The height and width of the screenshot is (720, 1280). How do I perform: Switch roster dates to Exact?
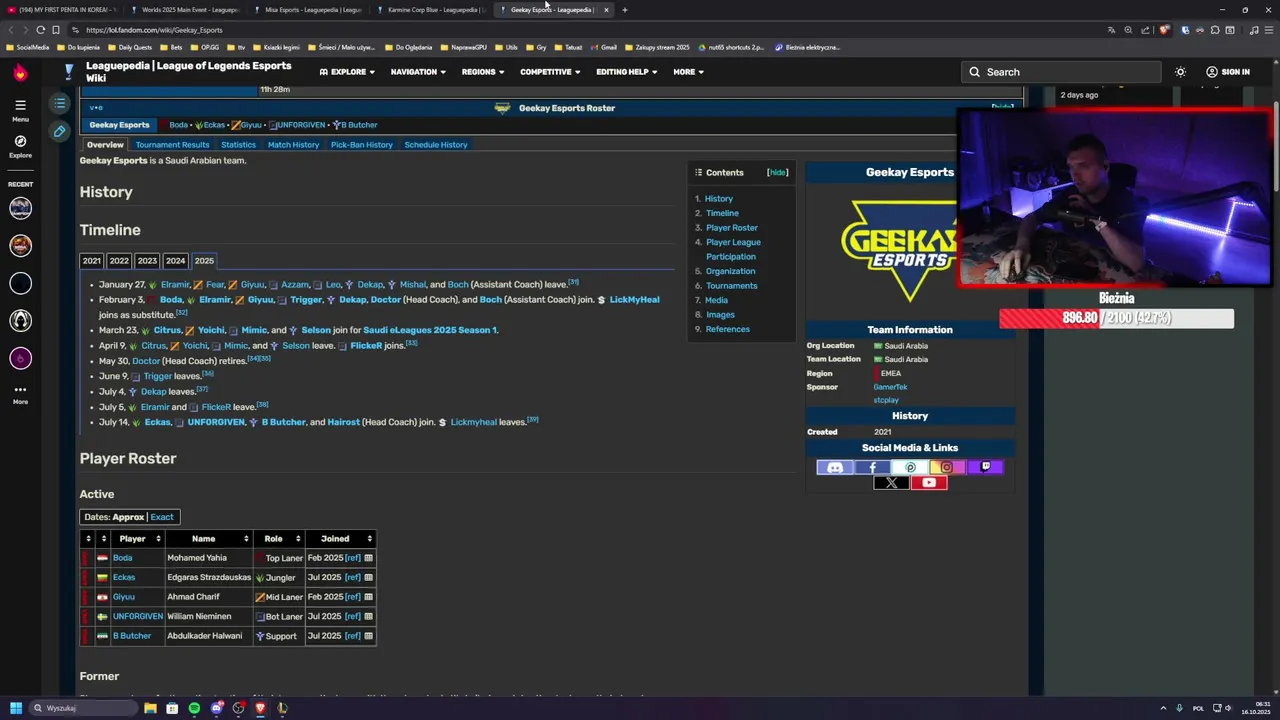pos(162,517)
